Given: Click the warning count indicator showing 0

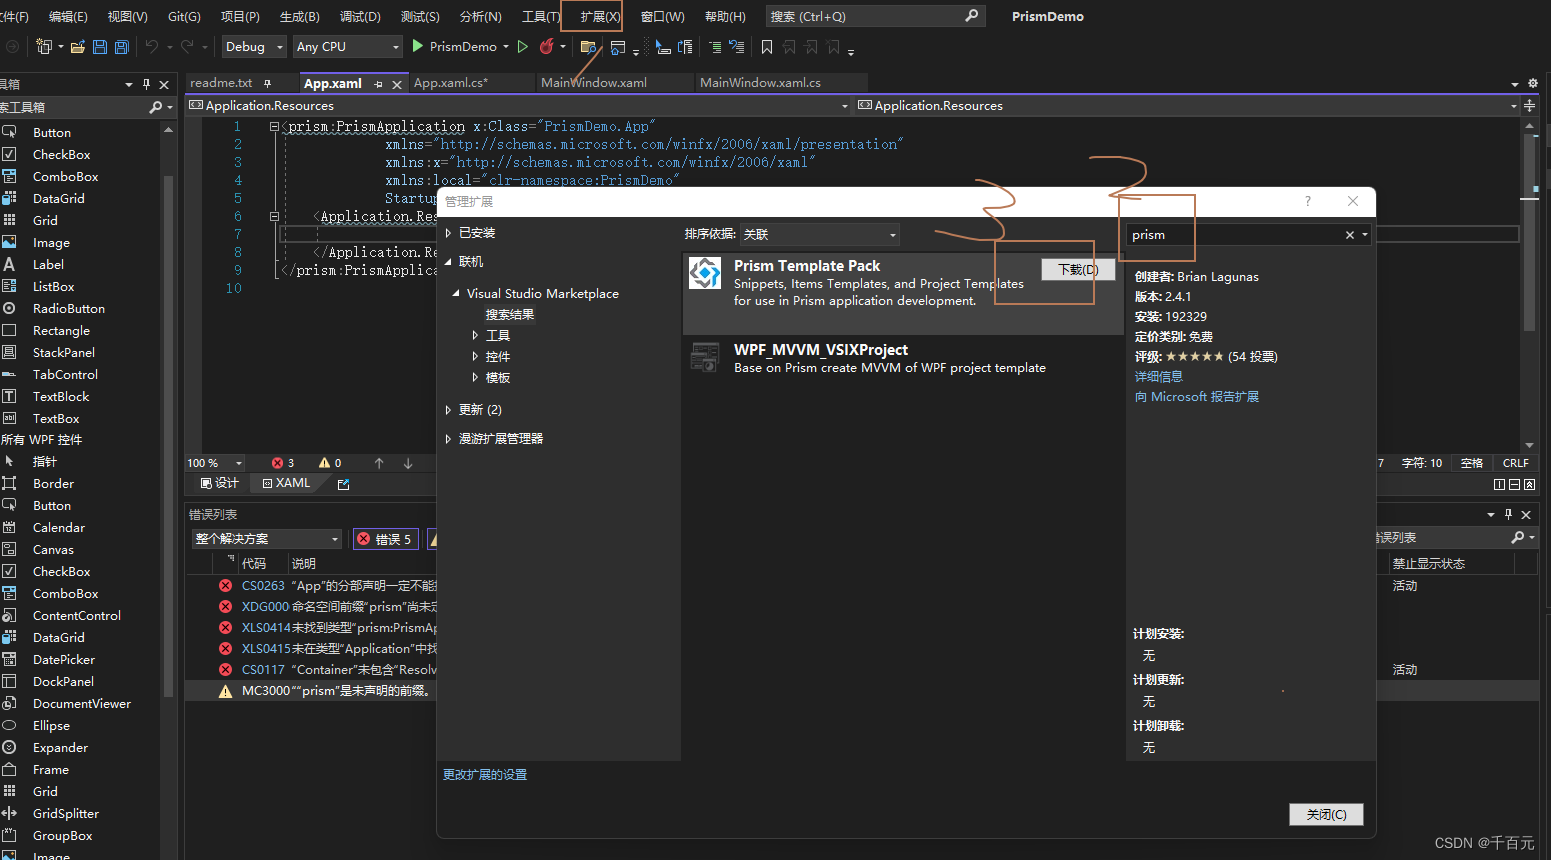Looking at the screenshot, I should click(330, 463).
